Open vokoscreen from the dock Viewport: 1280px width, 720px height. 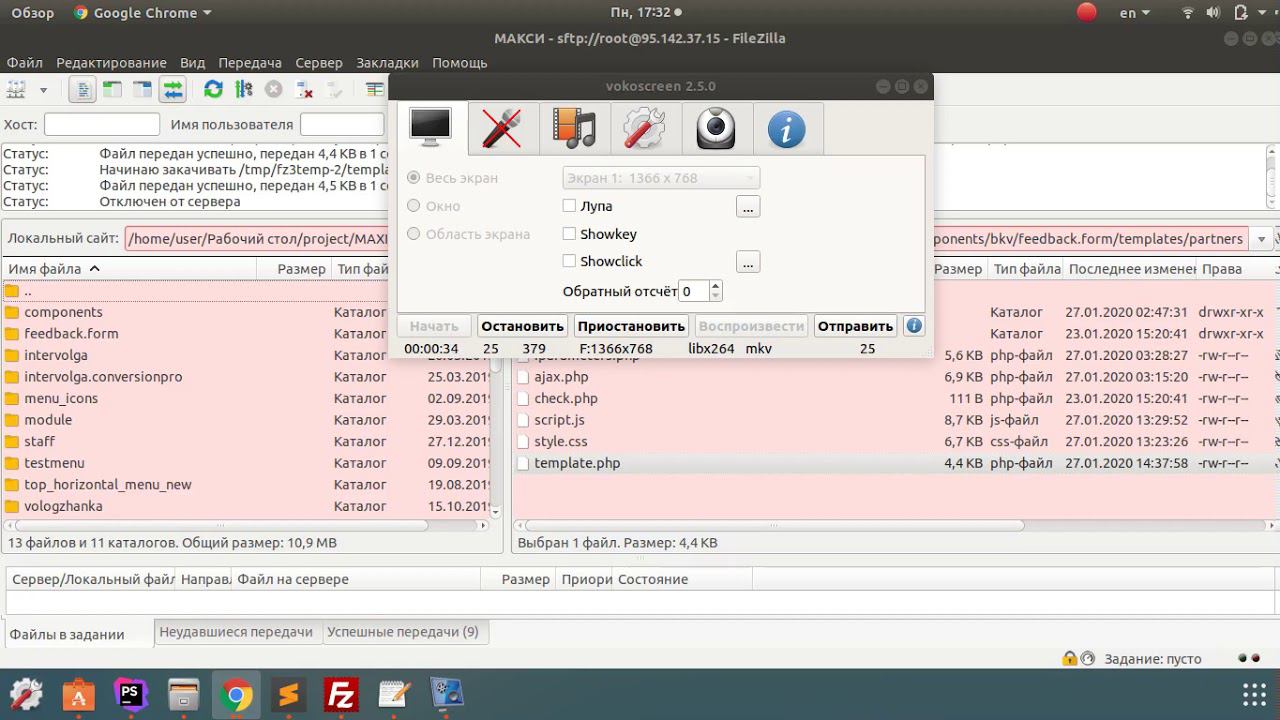click(446, 694)
